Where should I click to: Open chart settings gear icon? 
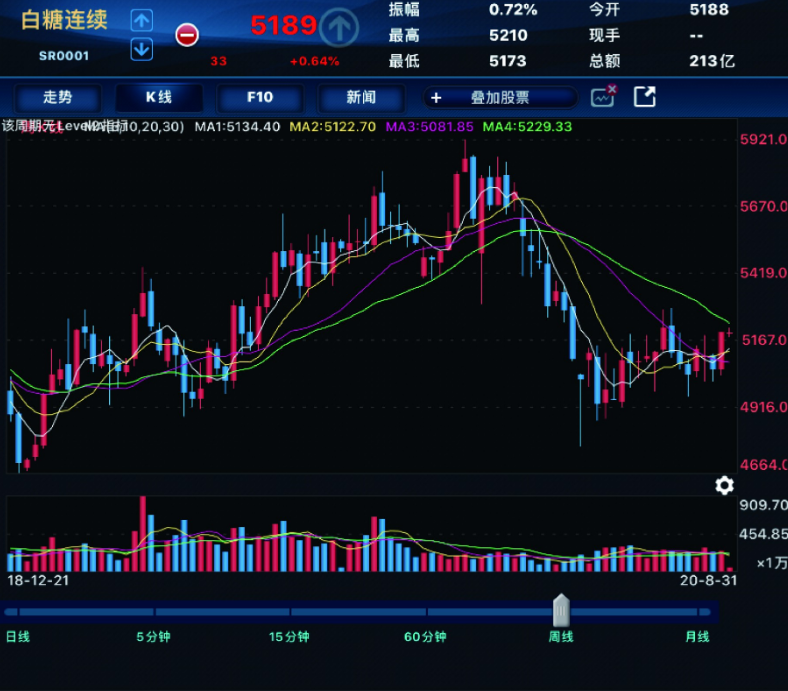click(724, 486)
